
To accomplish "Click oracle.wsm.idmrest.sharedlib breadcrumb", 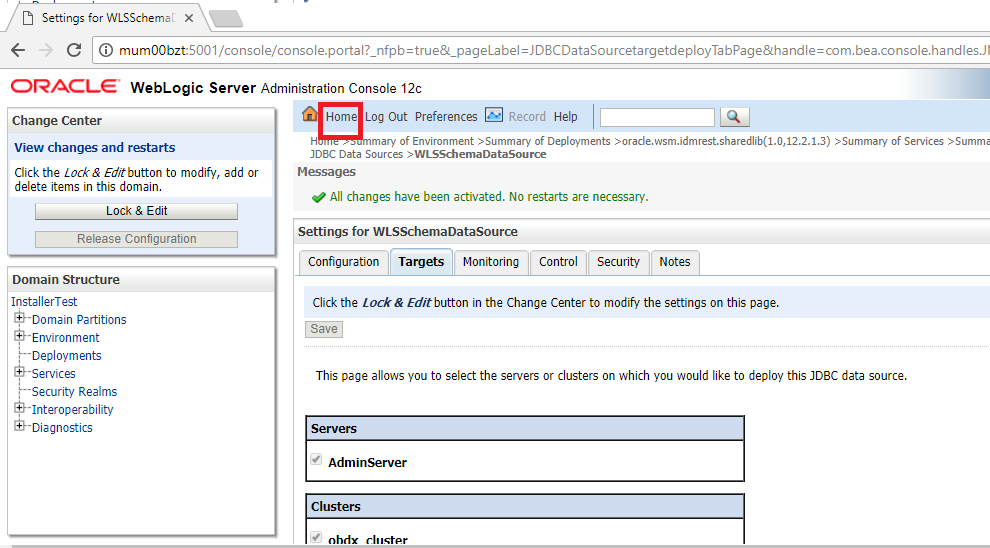I will pos(726,141).
